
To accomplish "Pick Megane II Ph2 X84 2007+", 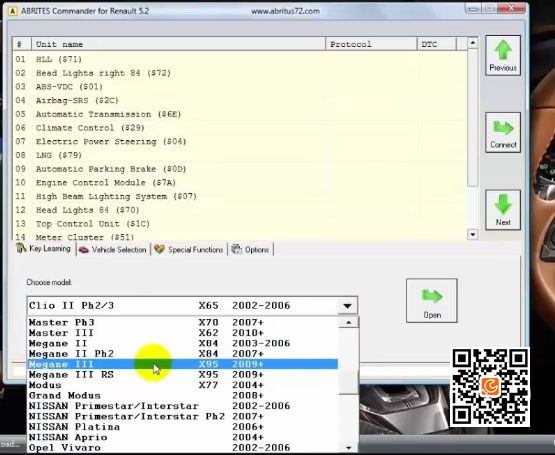I will (183, 354).
